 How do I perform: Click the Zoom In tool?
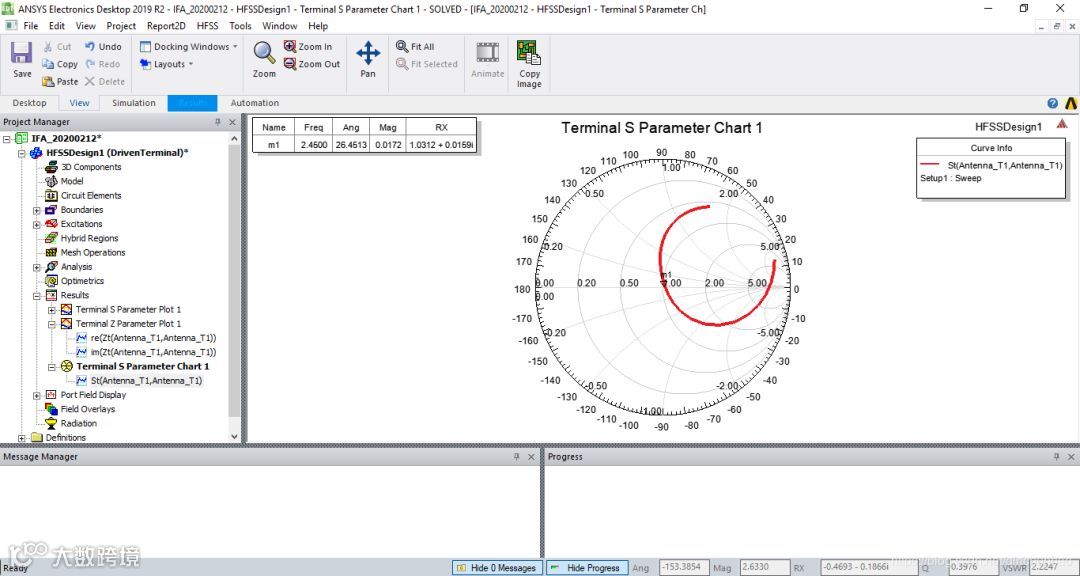(x=308, y=47)
